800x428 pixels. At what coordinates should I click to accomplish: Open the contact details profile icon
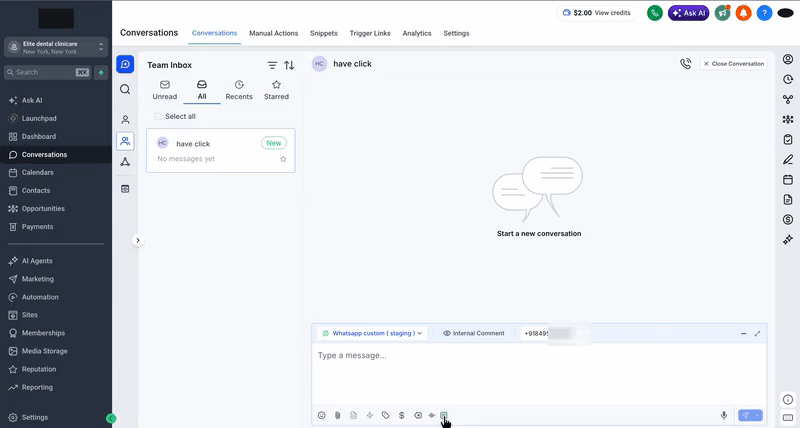pos(788,59)
